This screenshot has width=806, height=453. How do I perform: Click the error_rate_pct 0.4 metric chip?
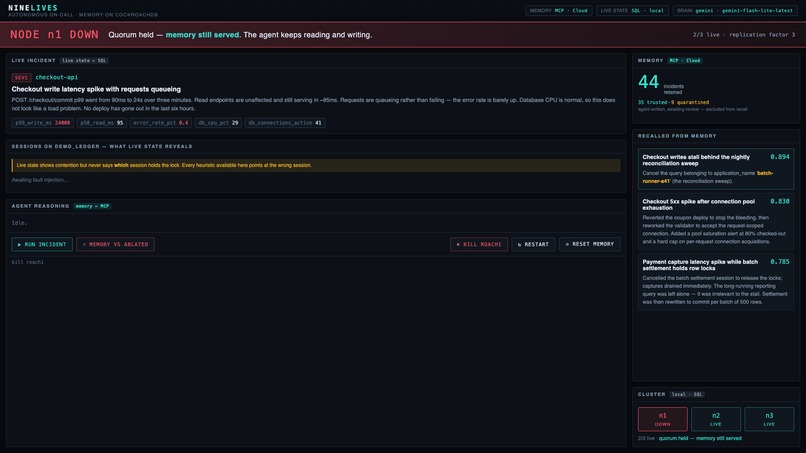[160, 123]
